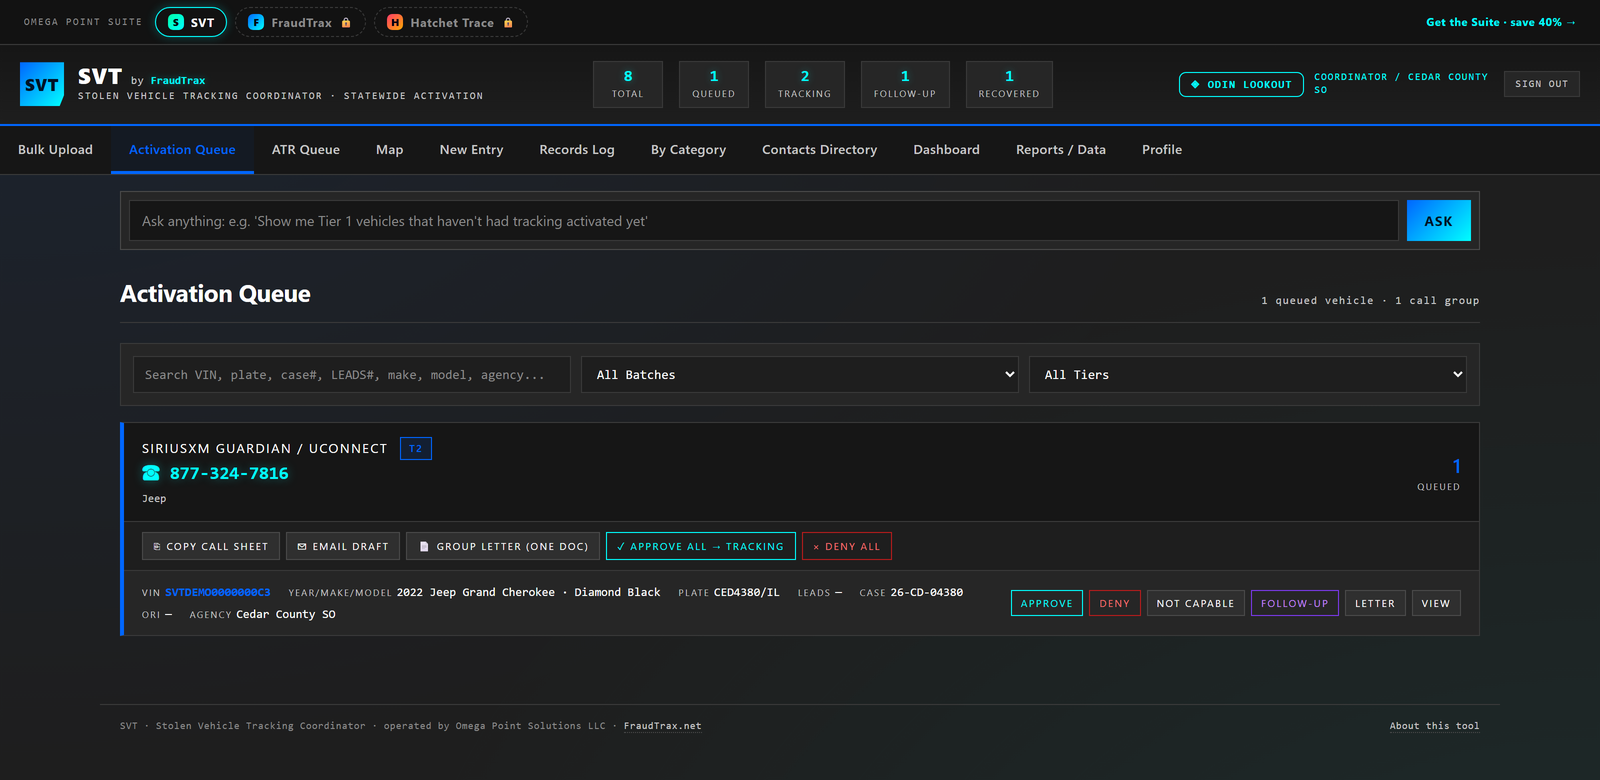Screen dimensions: 1600x780
Task: Click the ASK button
Action: point(1439,221)
